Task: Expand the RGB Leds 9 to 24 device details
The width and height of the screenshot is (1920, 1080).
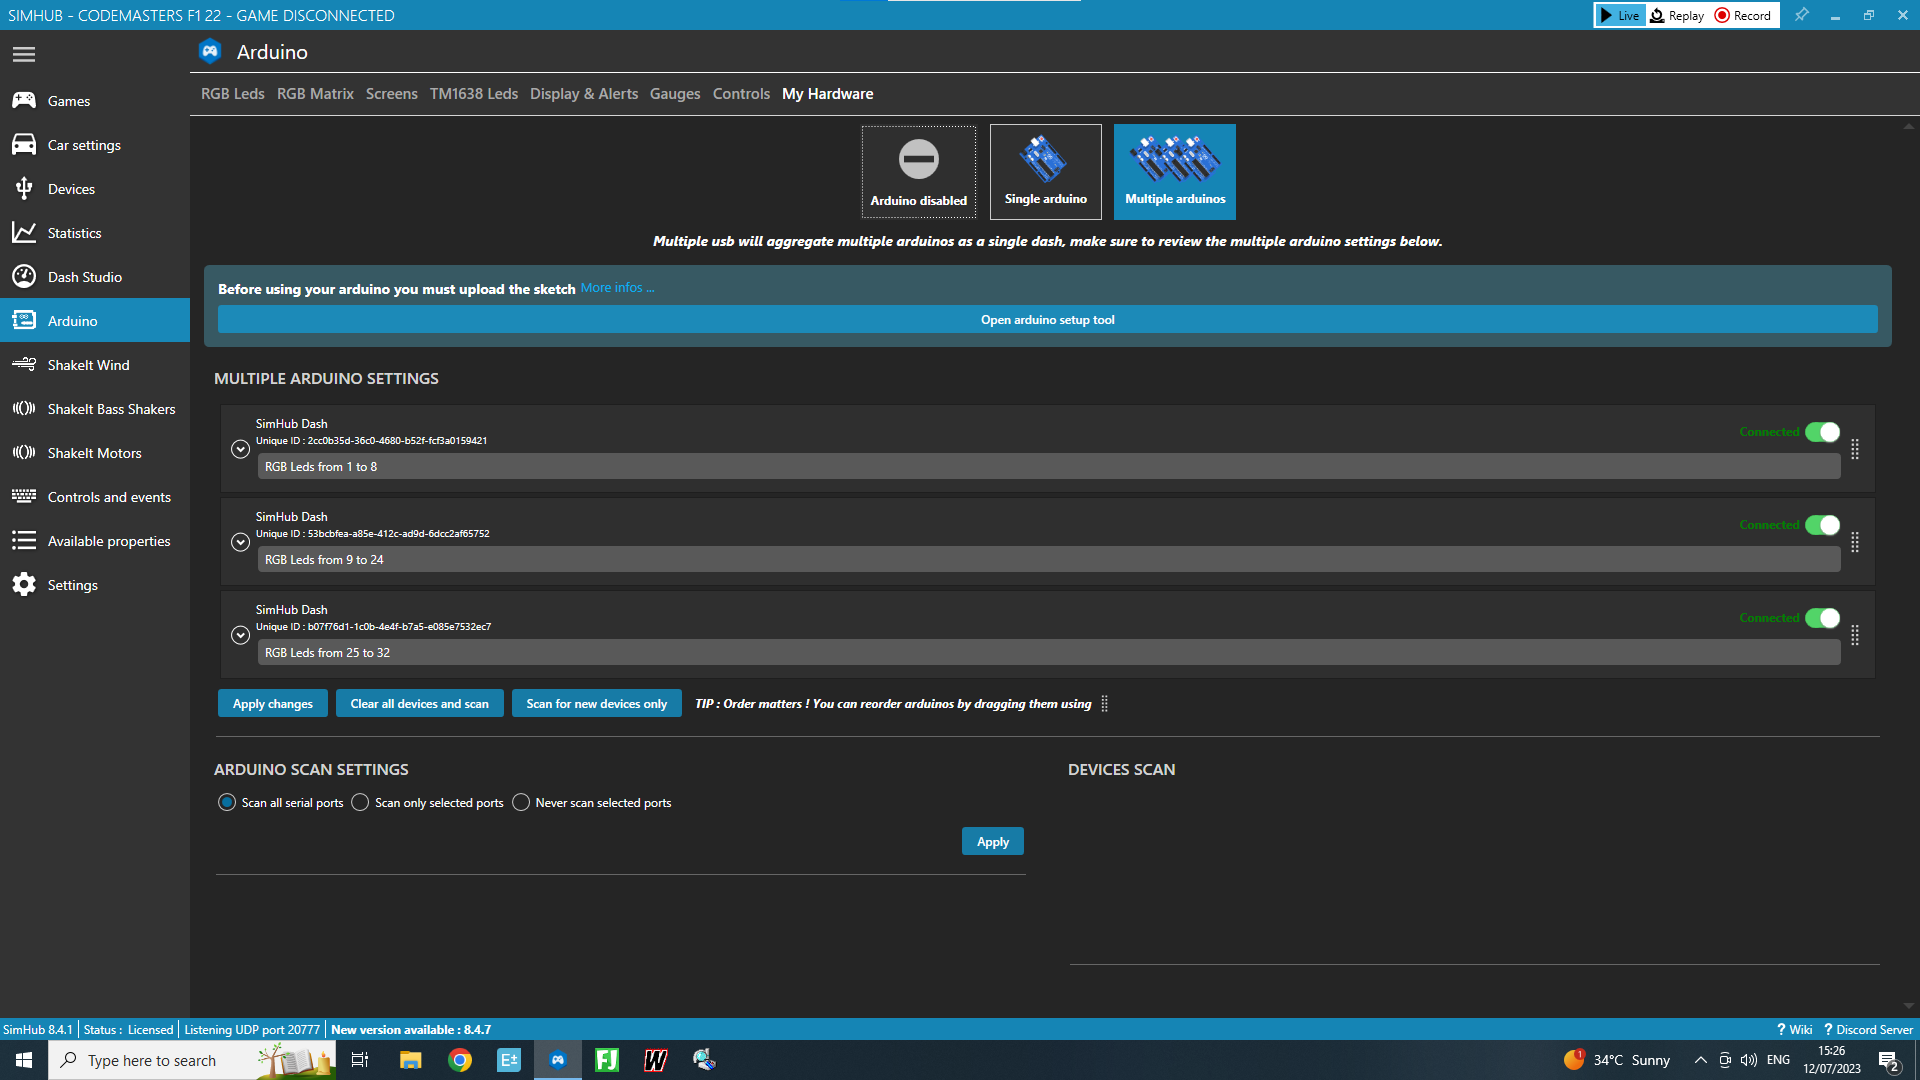Action: 240,542
